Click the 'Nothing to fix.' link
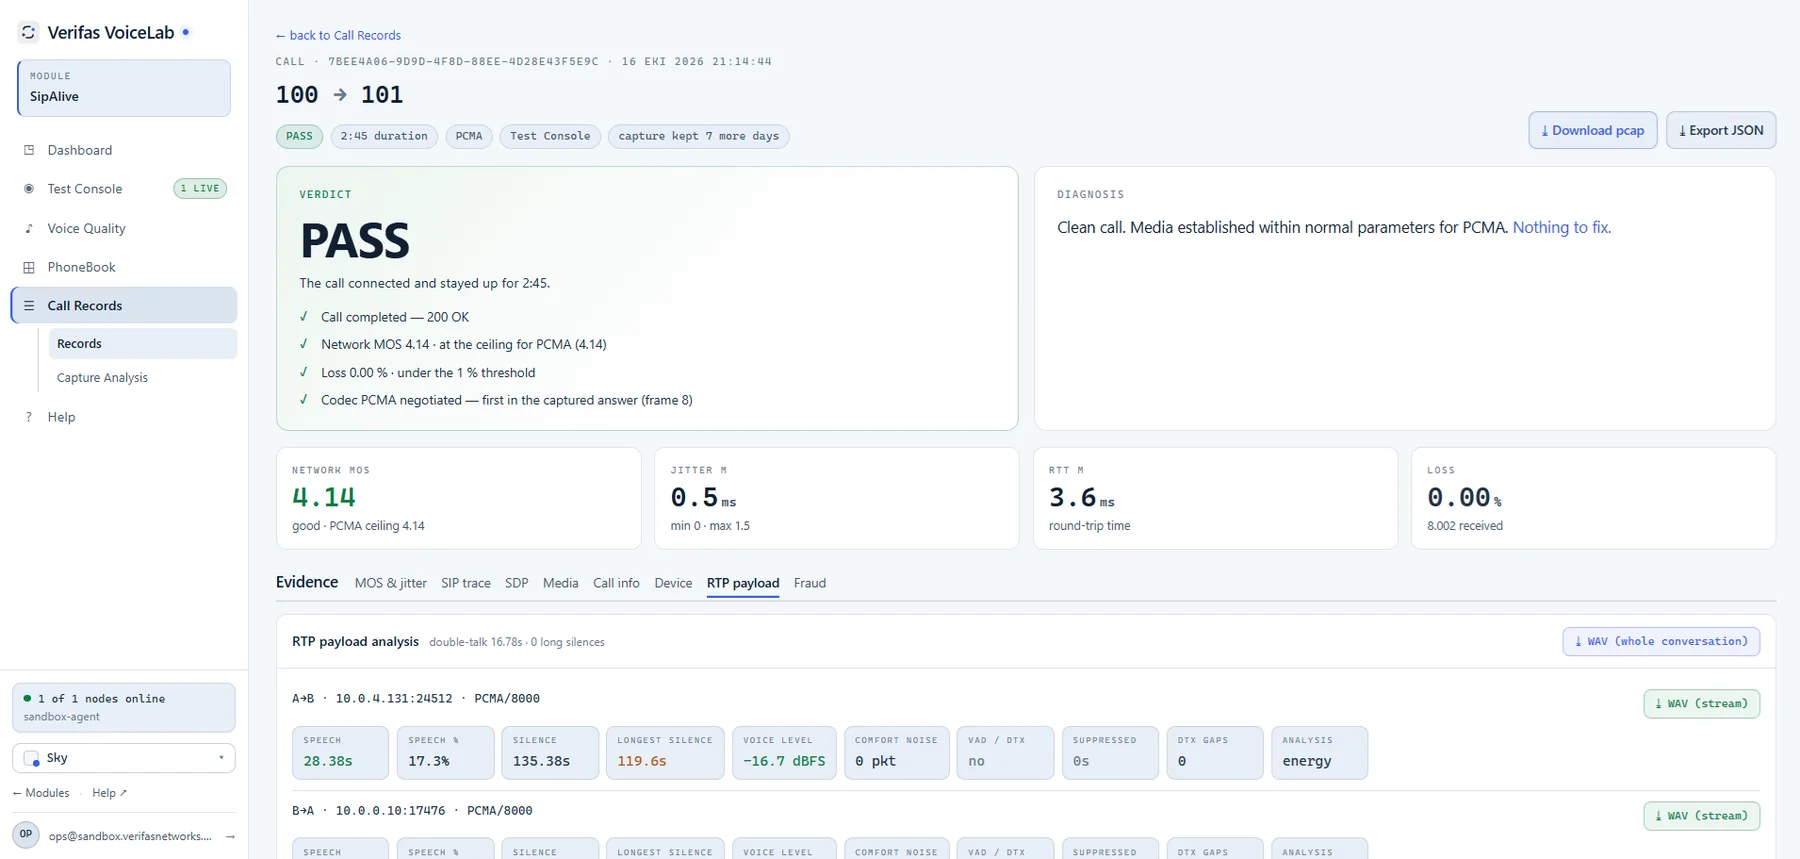Screen dimensions: 1800x859 [1561, 228]
